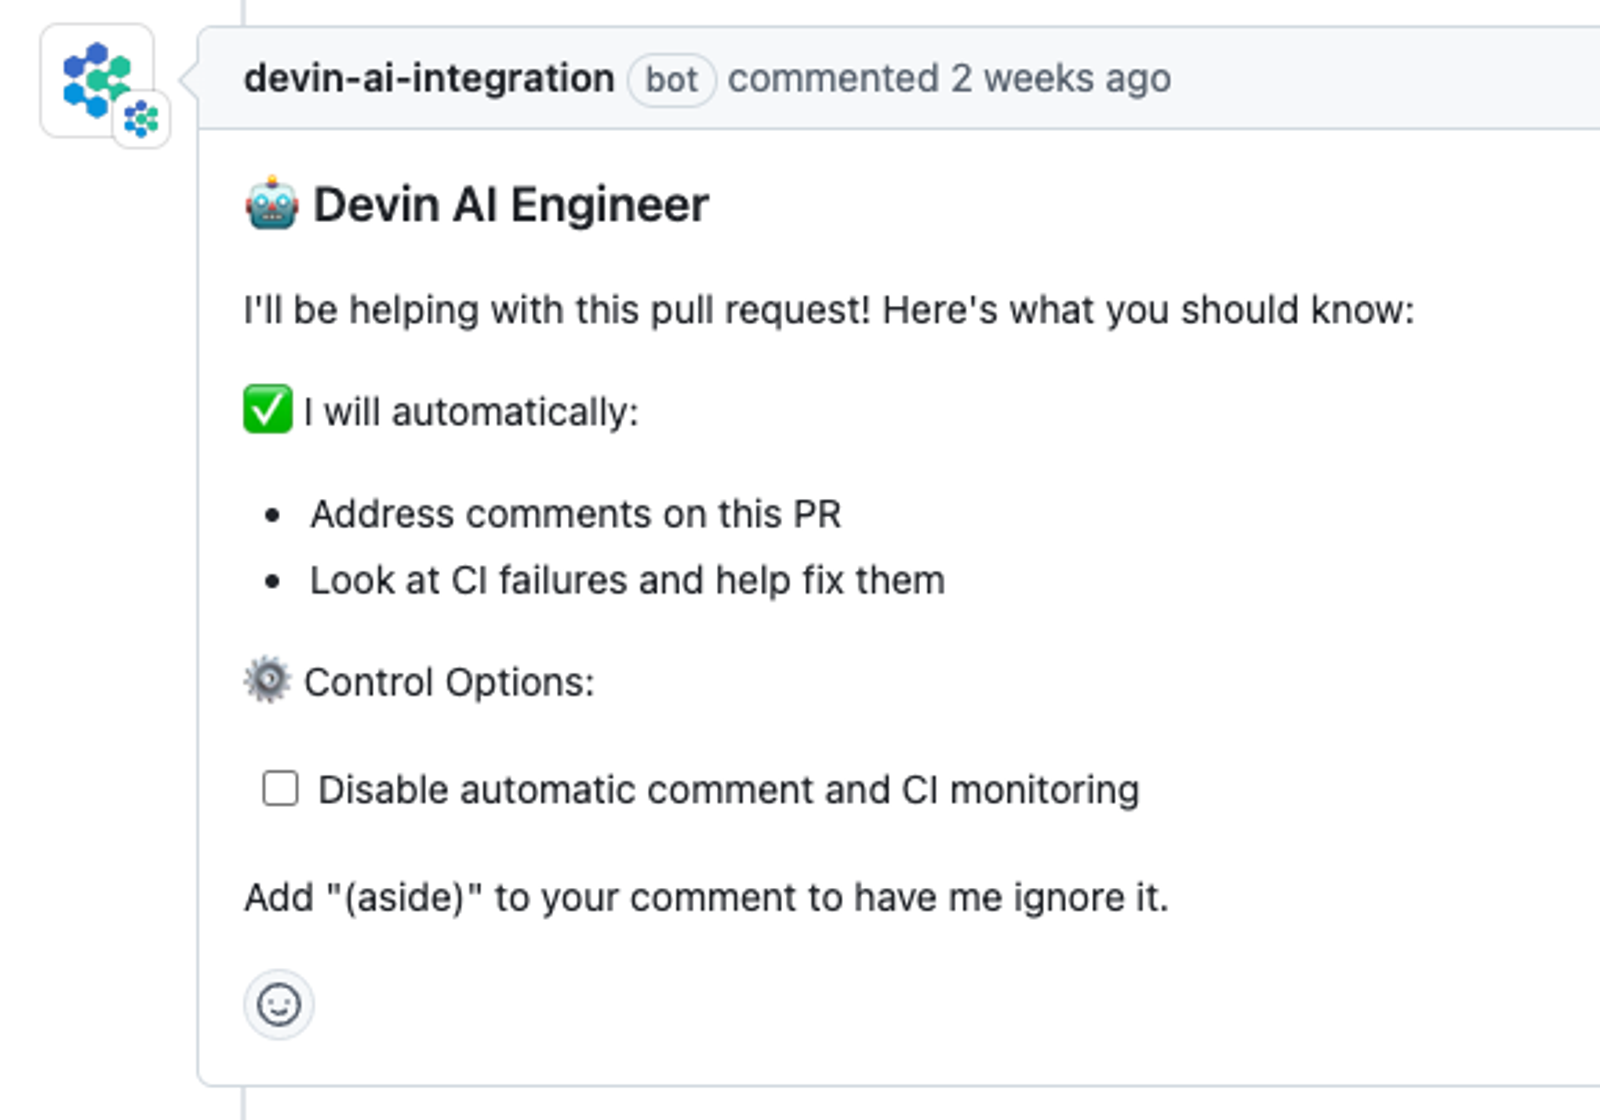Click the first bullet dot before Address comments
Image resolution: width=1600 pixels, height=1120 pixels.
coord(272,515)
